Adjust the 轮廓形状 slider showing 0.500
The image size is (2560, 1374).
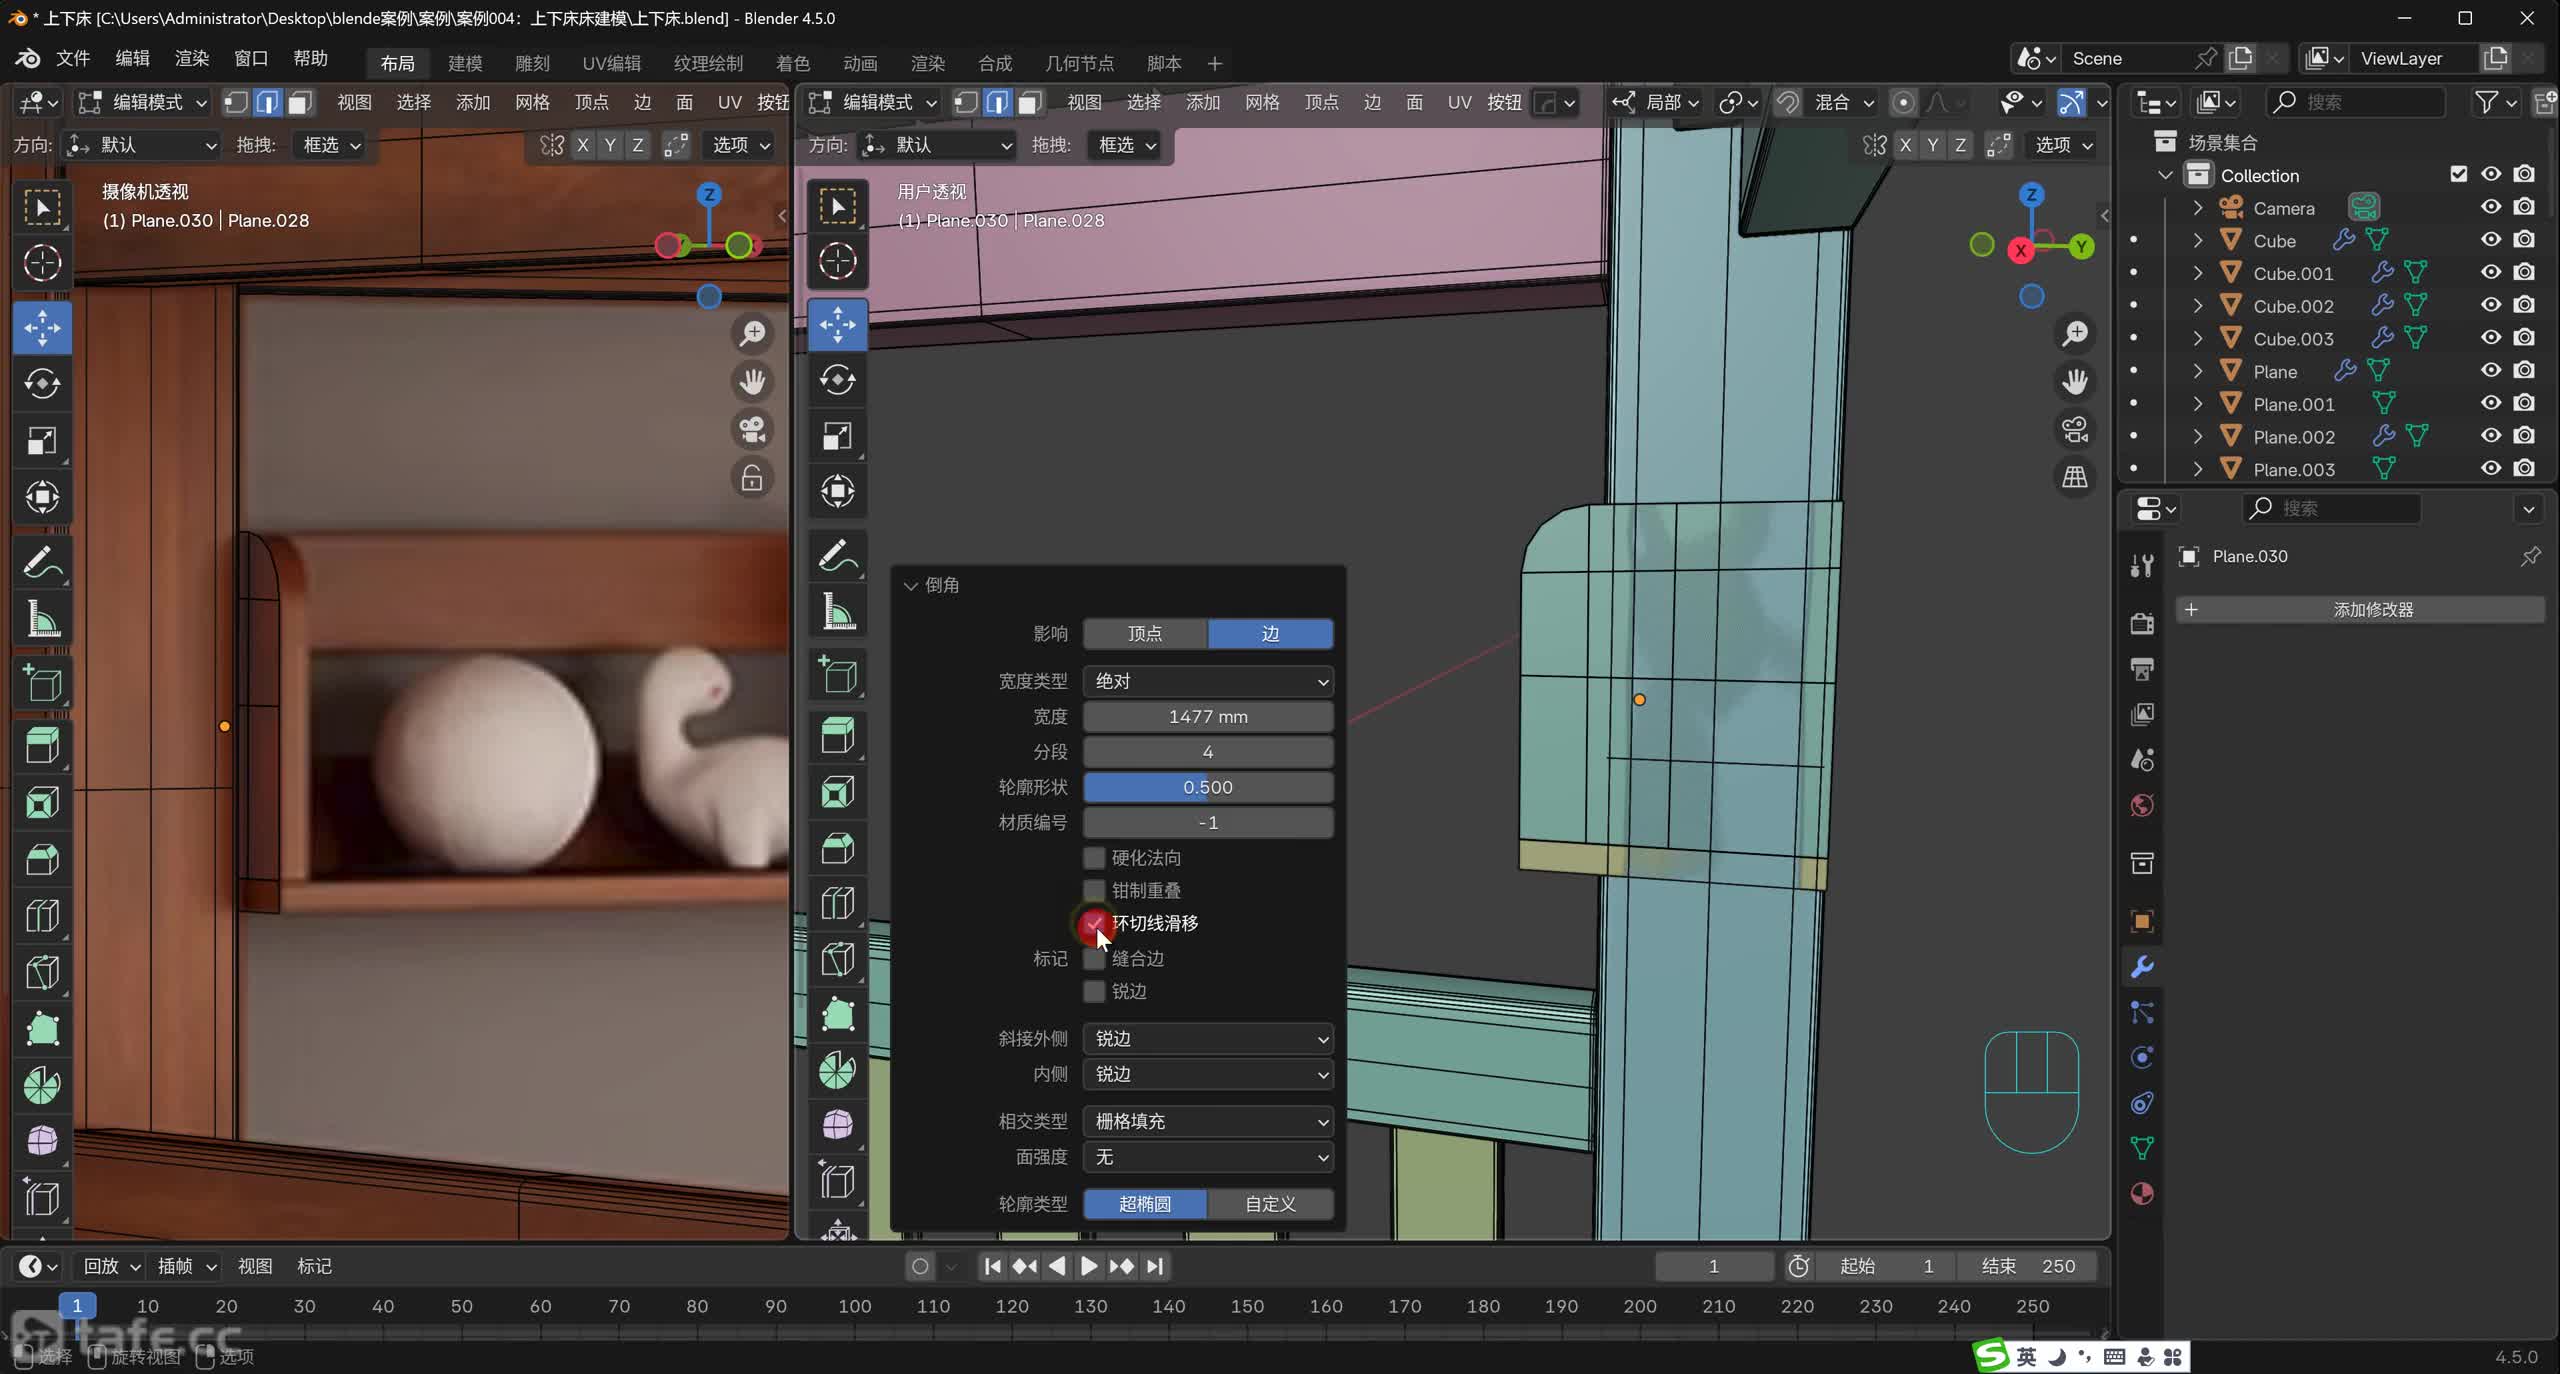click(x=1207, y=787)
